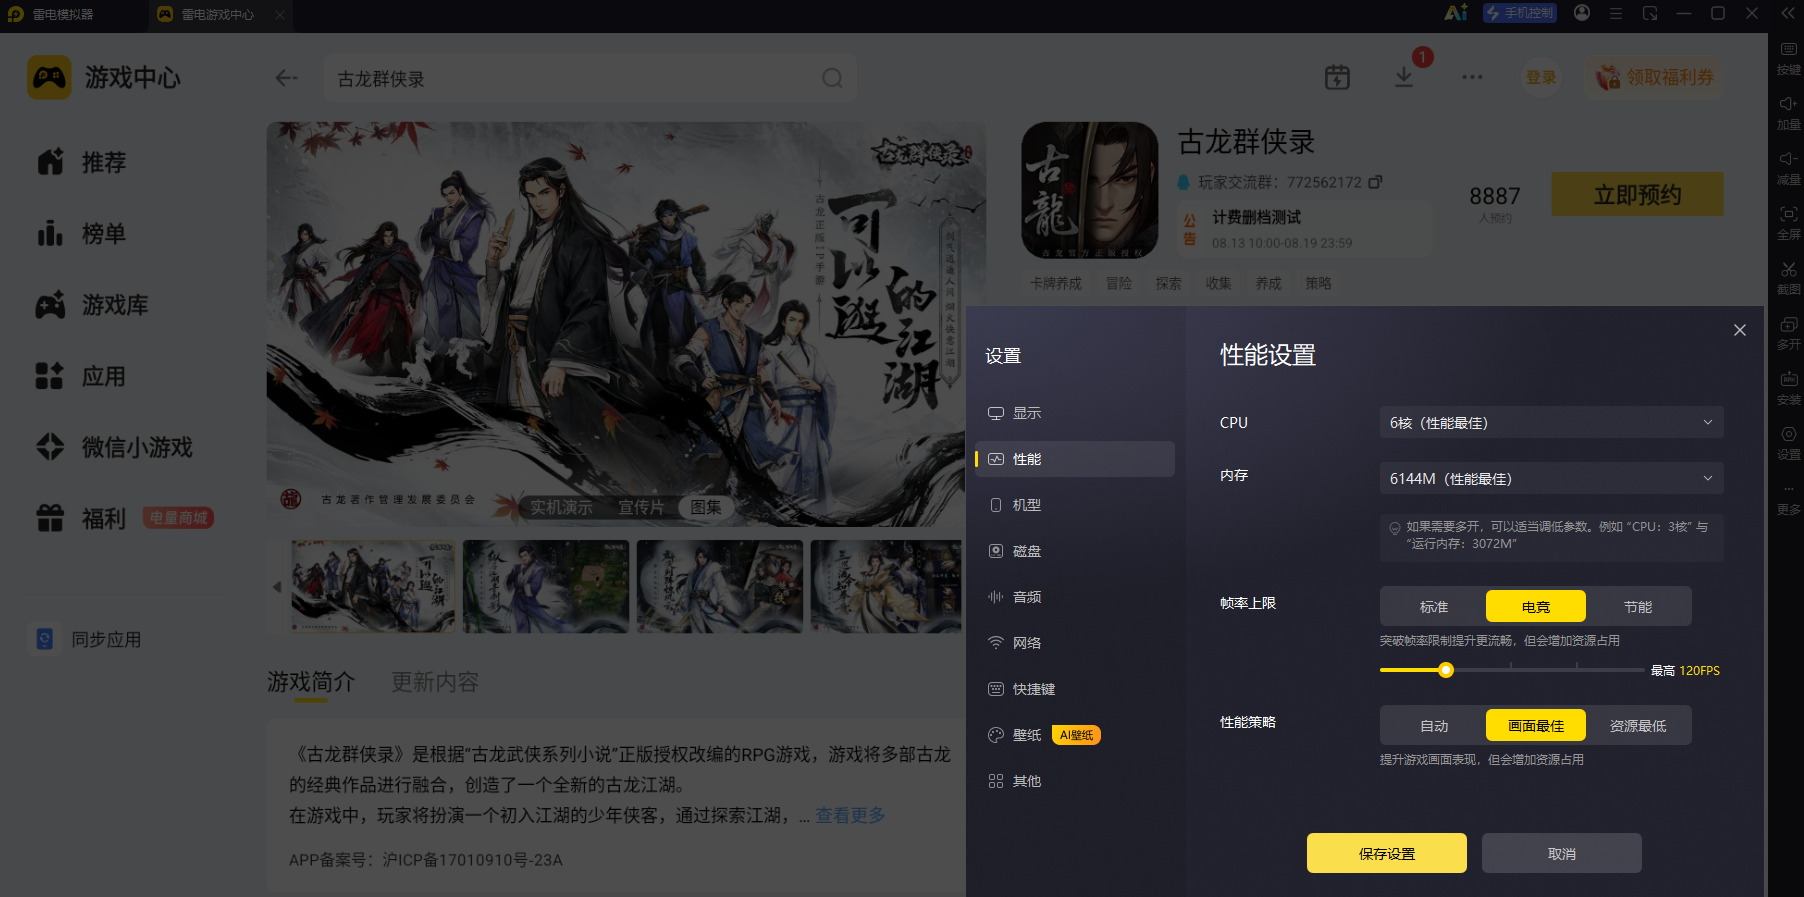
Task: Select 标准 frame rate limit
Action: click(x=1434, y=607)
